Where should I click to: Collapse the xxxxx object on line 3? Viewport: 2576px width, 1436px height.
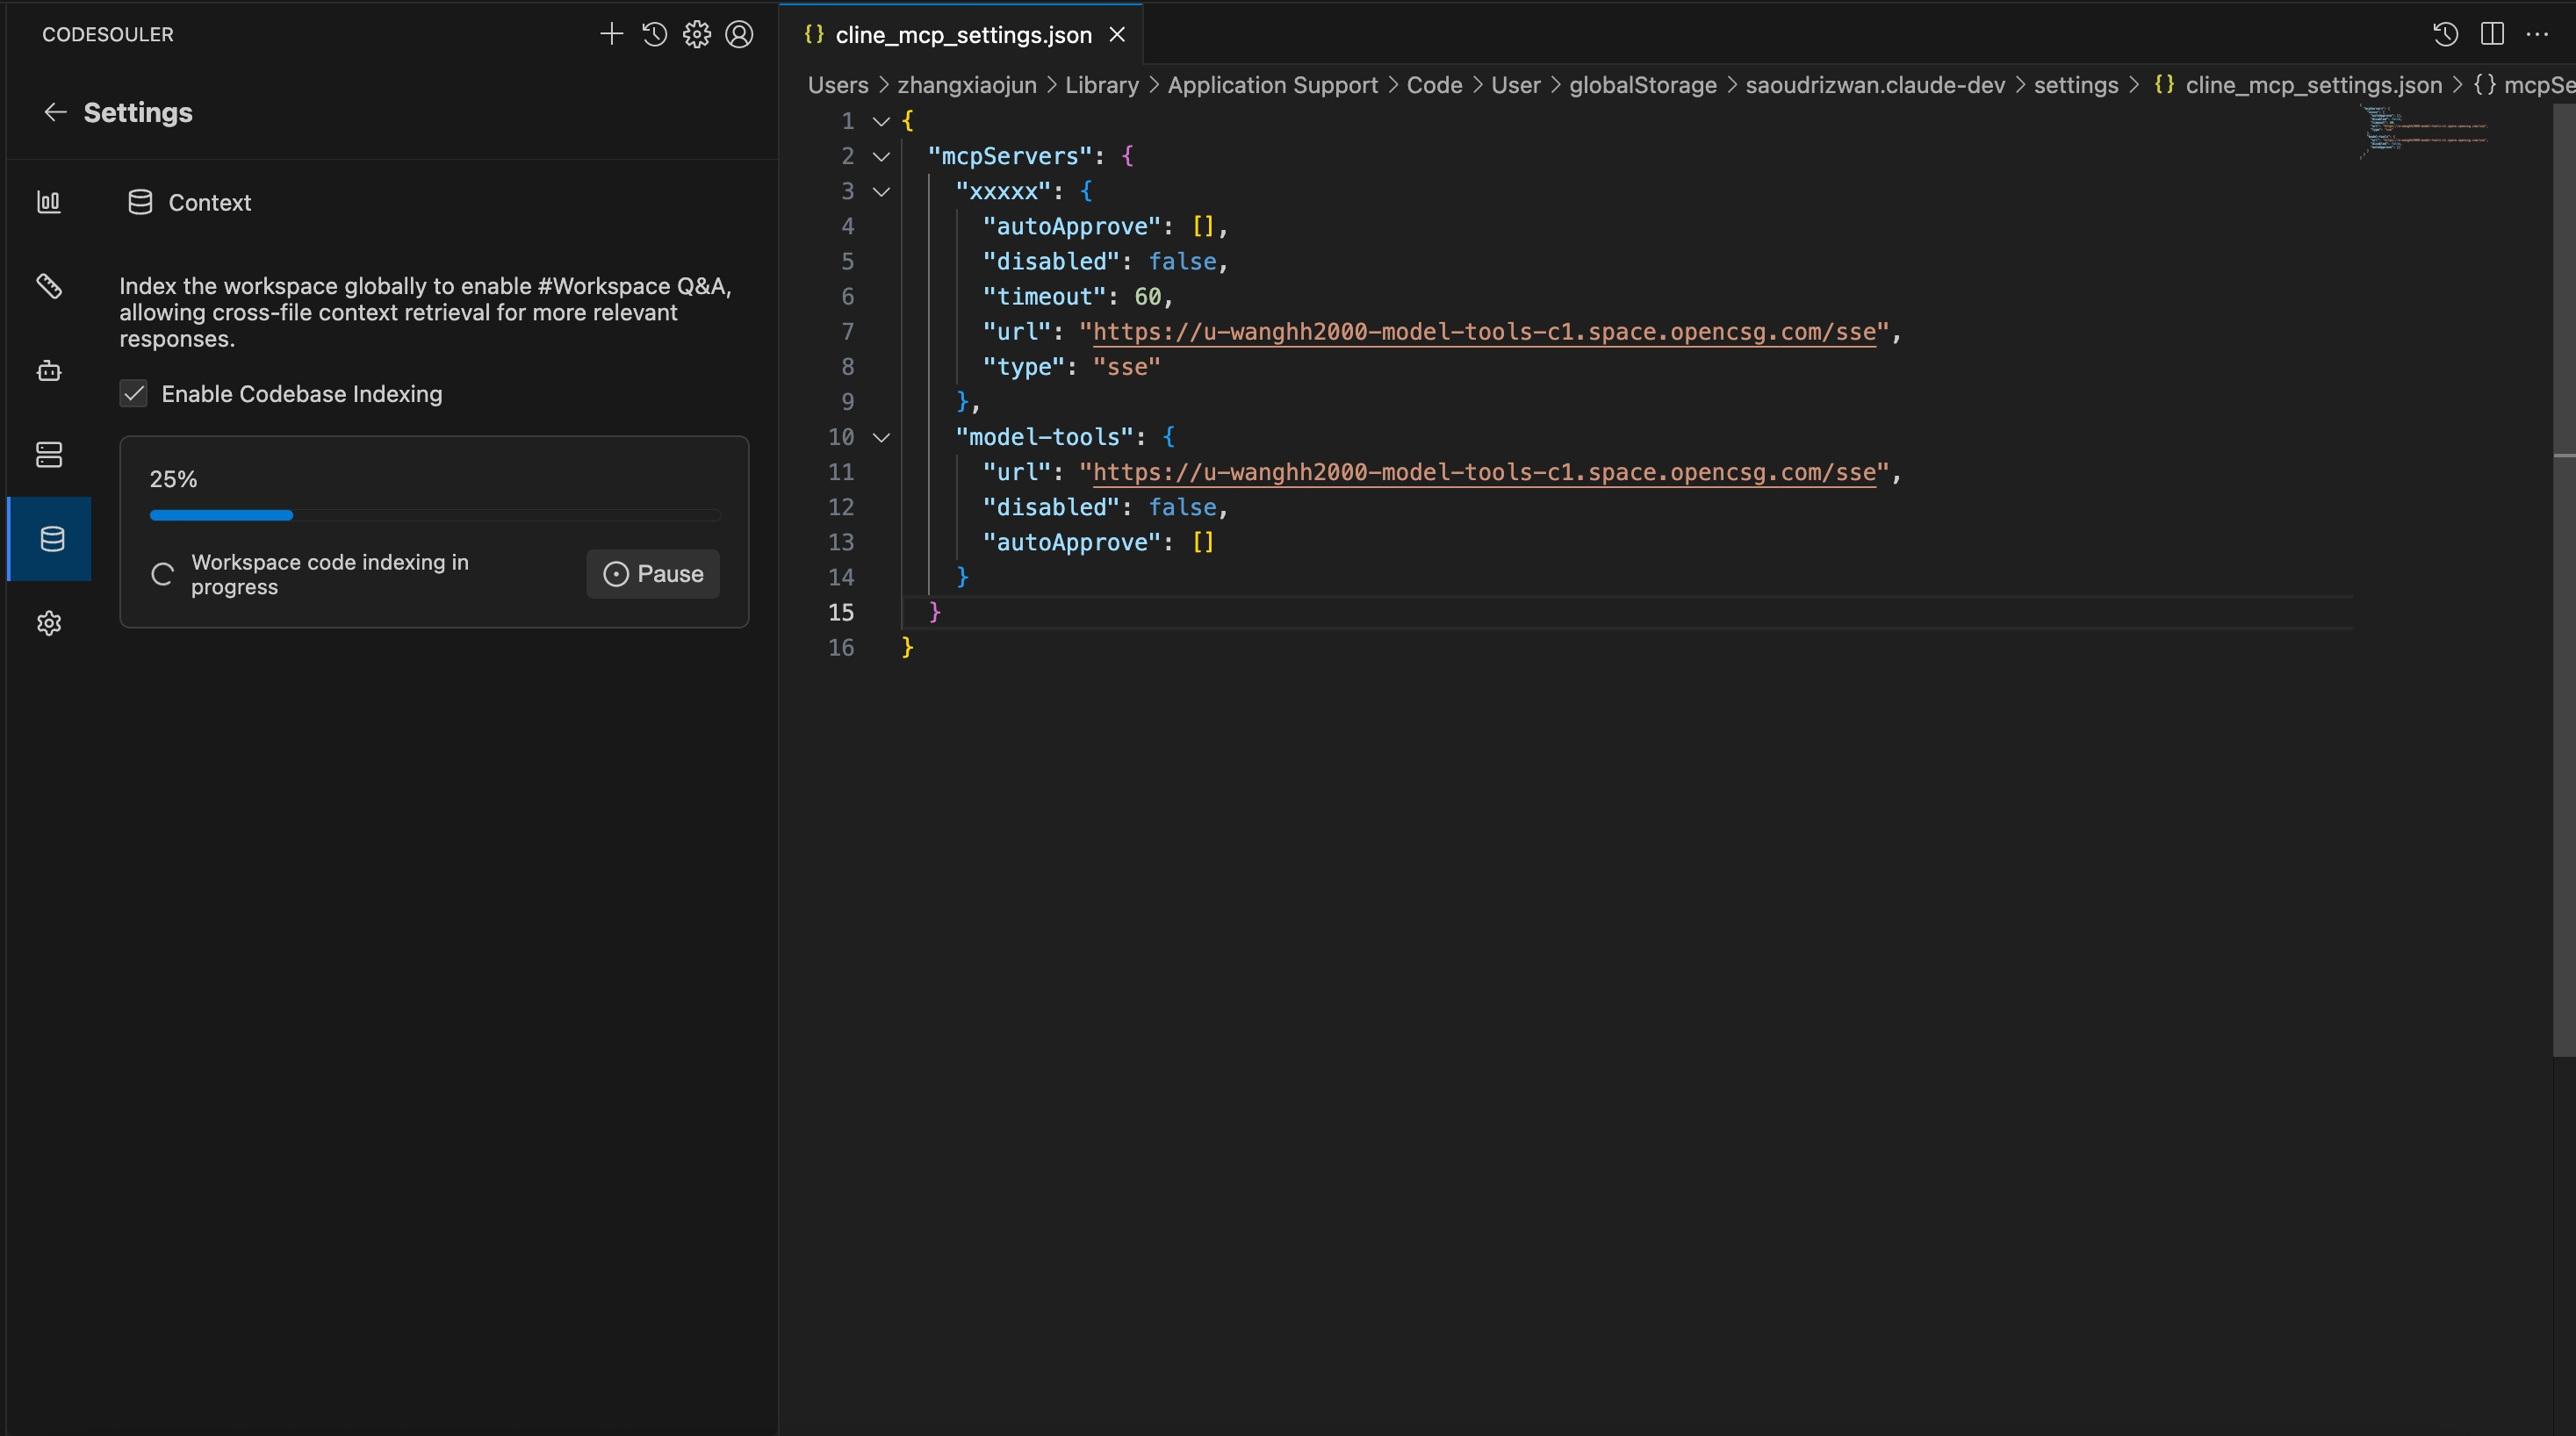pyautogui.click(x=881, y=191)
